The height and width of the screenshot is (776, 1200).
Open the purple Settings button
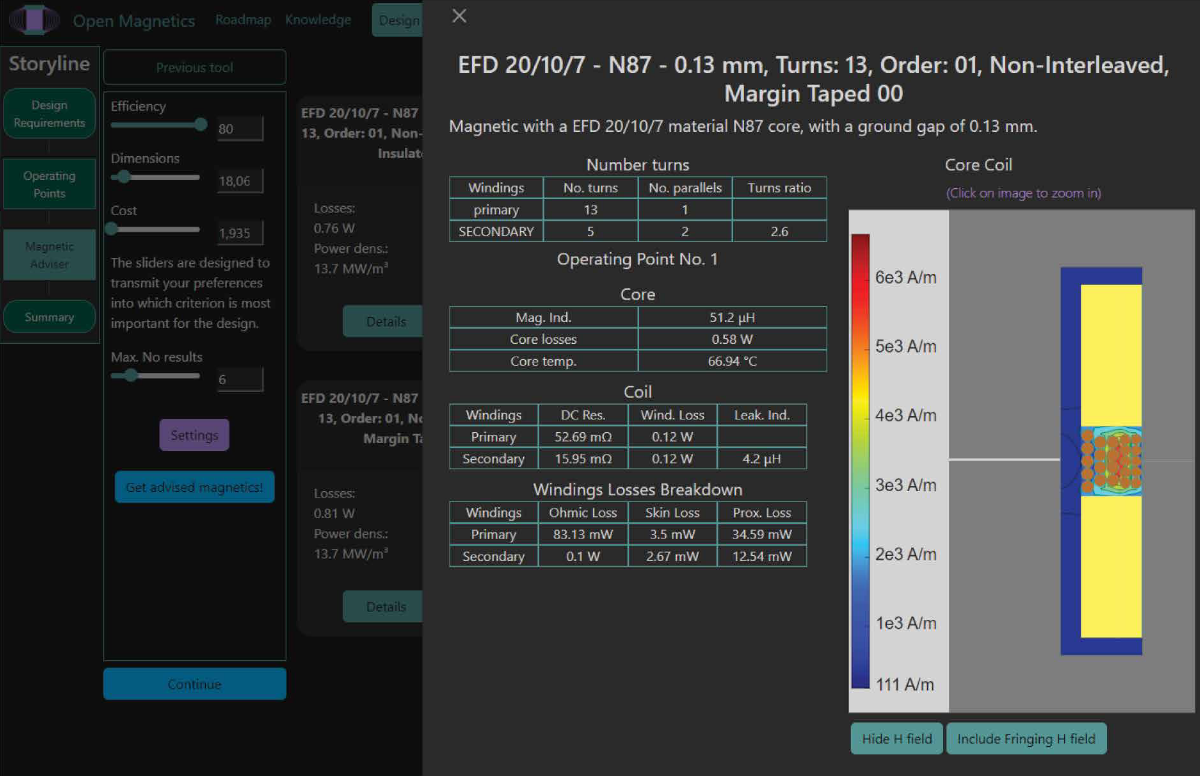click(x=194, y=435)
